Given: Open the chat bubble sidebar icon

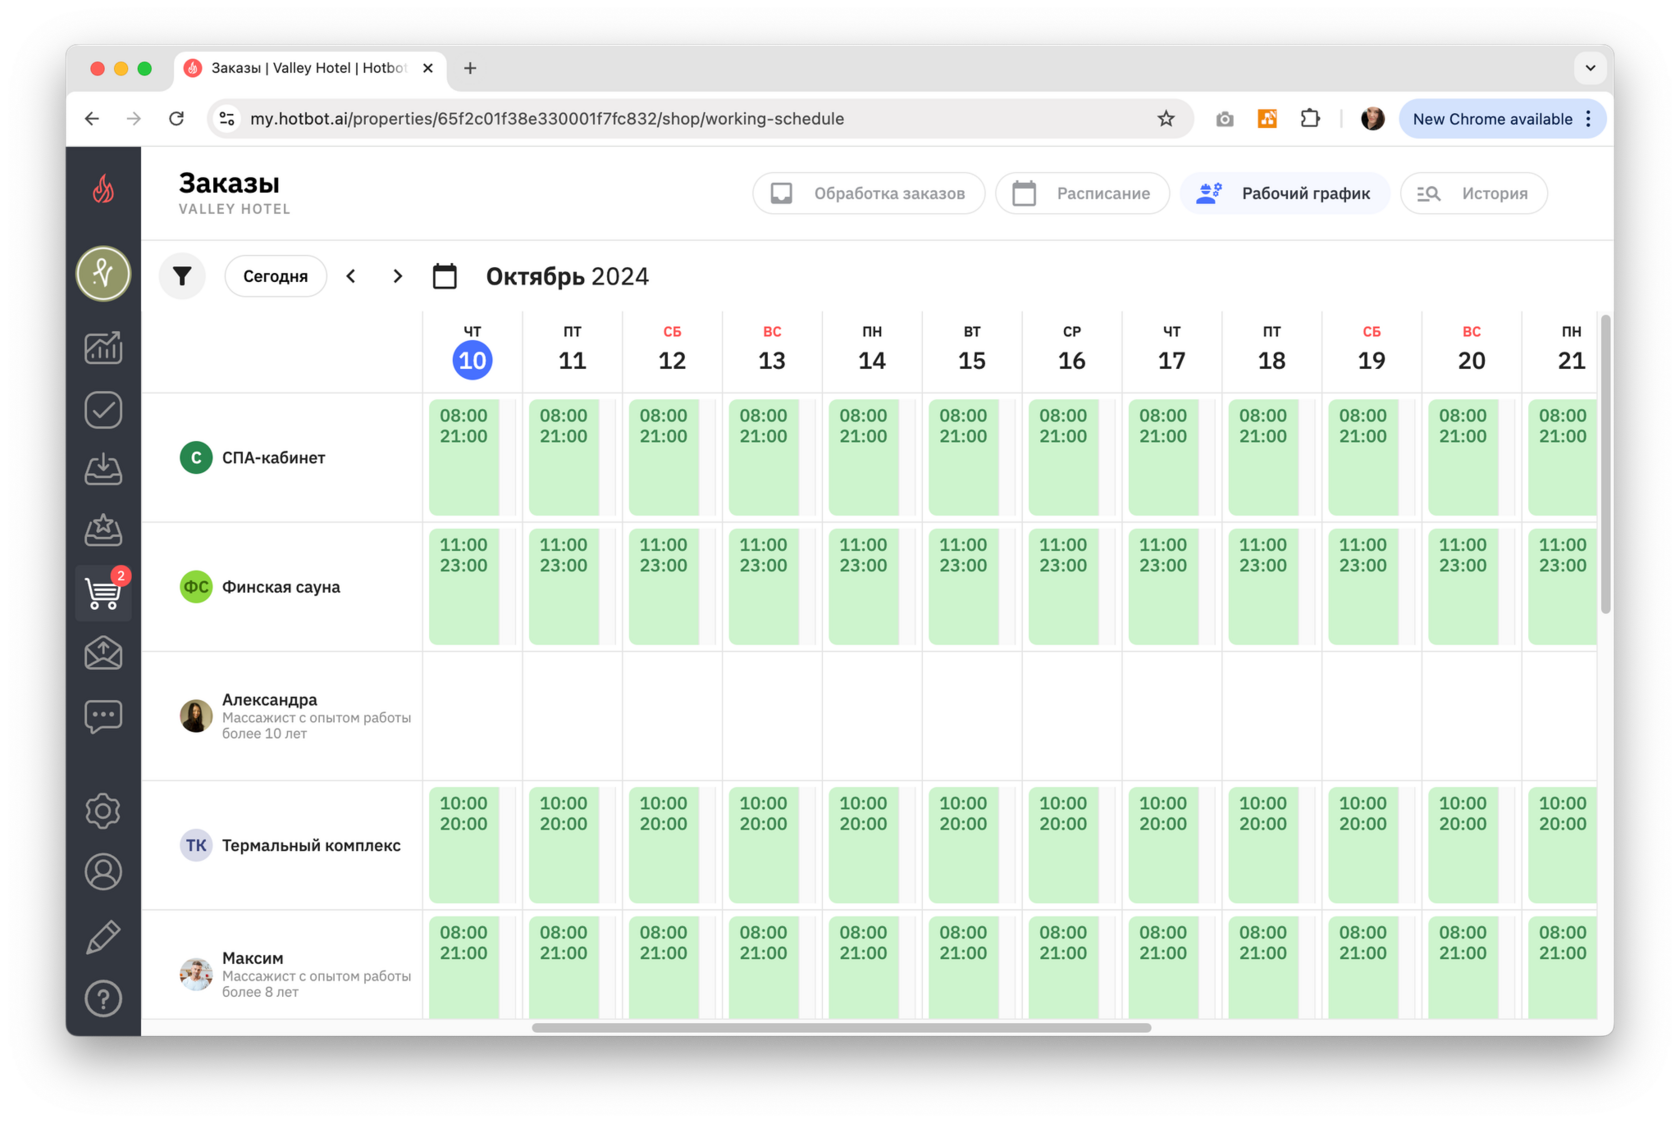Looking at the screenshot, I should pyautogui.click(x=103, y=716).
